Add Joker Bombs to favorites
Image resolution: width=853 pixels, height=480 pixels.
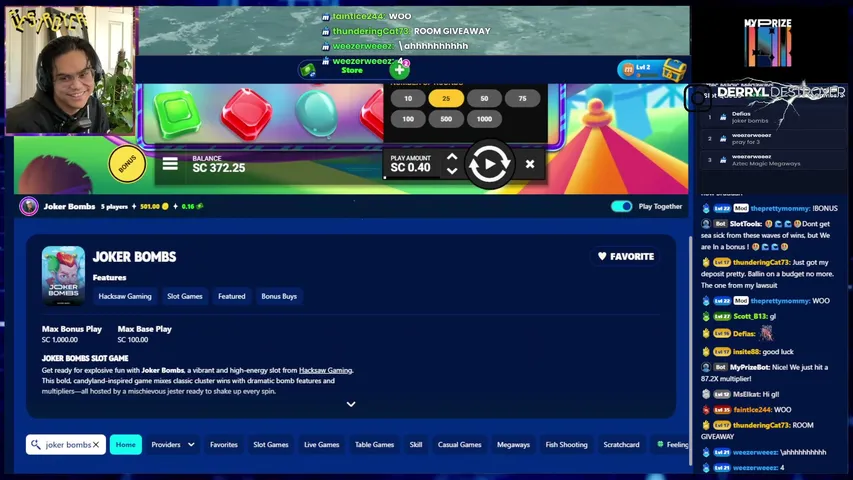tap(626, 256)
